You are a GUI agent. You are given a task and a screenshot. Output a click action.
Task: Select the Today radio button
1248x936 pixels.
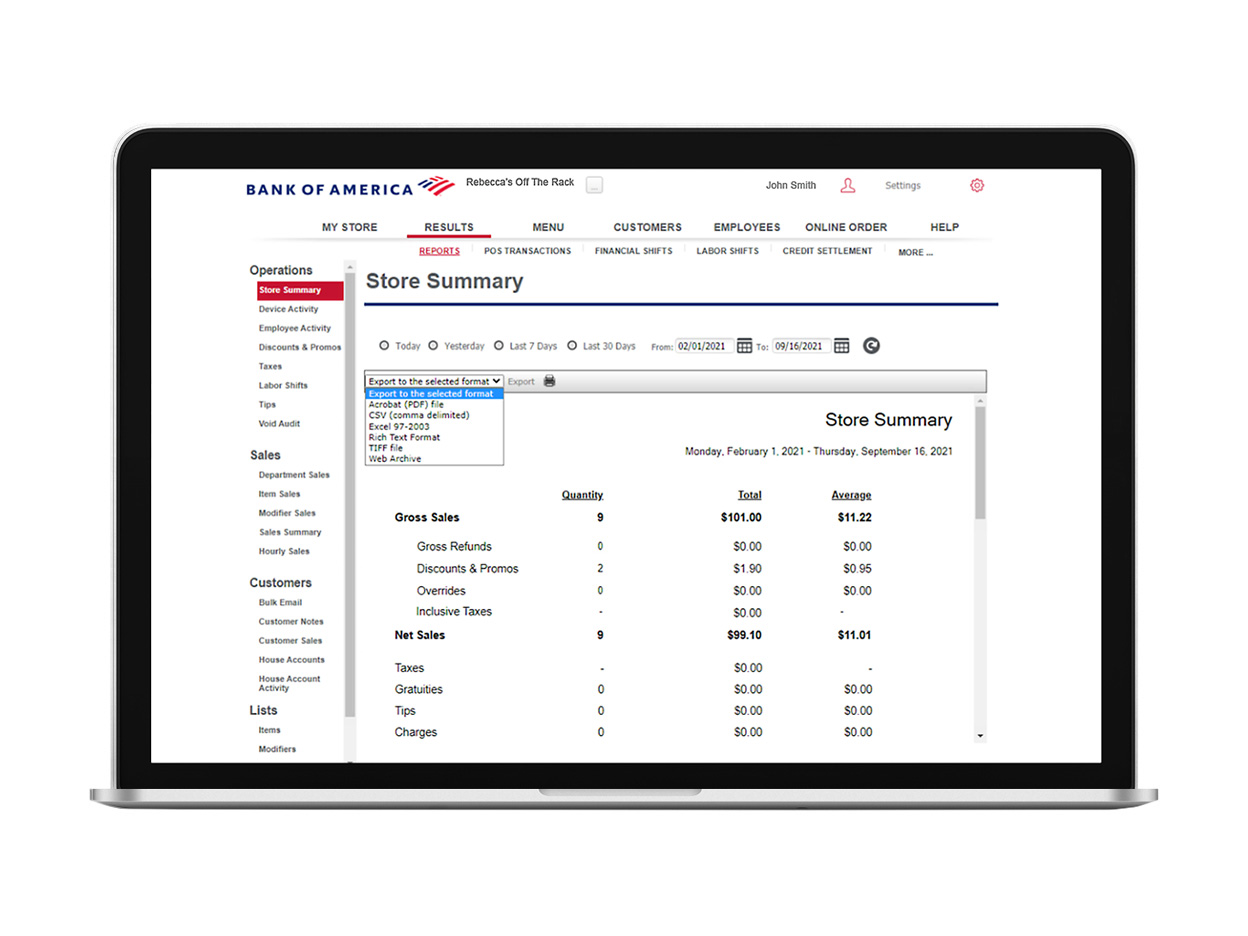384,346
